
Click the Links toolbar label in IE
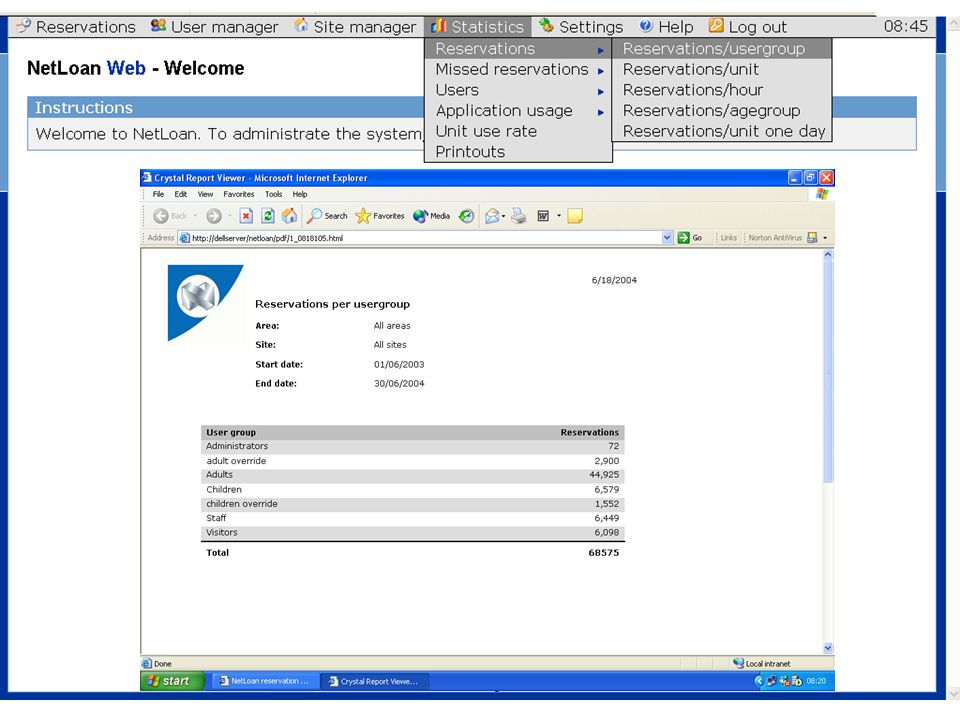729,238
